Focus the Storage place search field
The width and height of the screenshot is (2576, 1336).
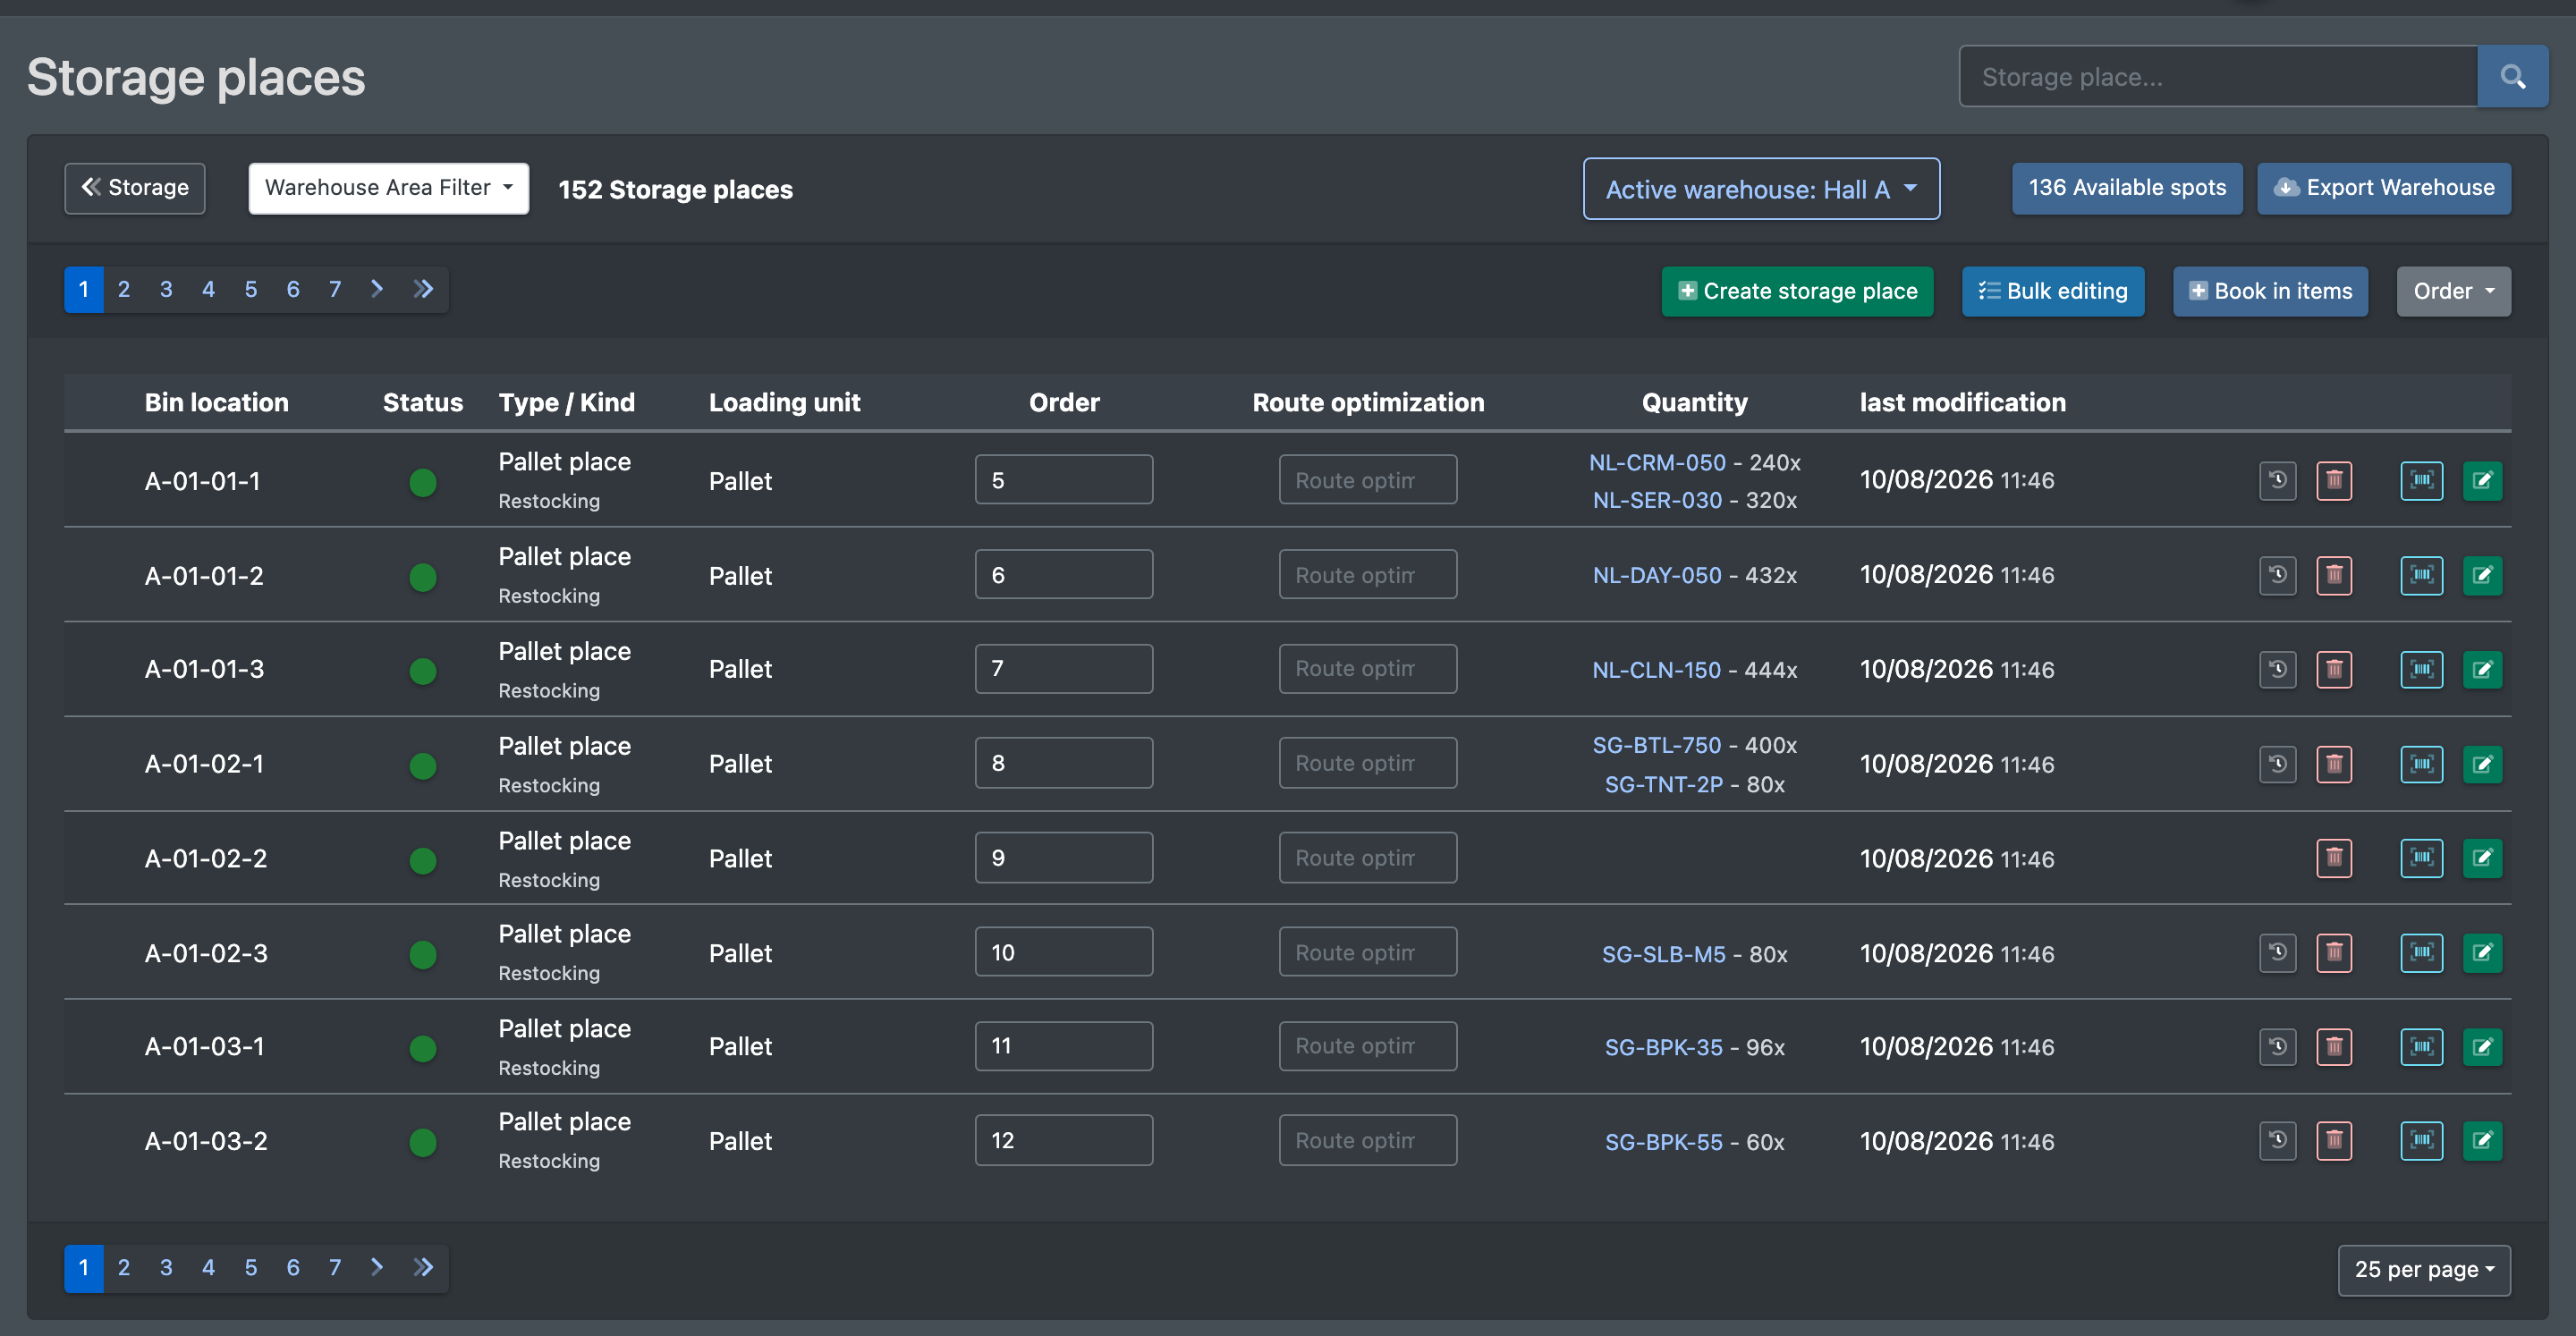[2218, 77]
